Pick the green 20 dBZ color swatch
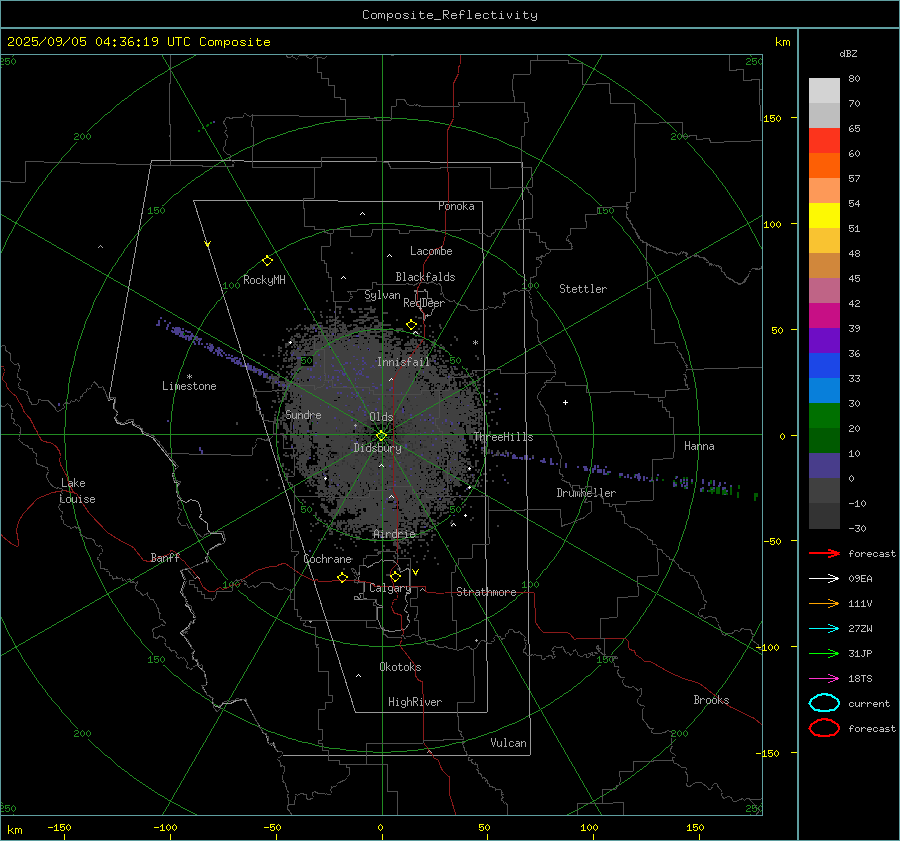The height and width of the screenshot is (841, 900). pos(824,416)
